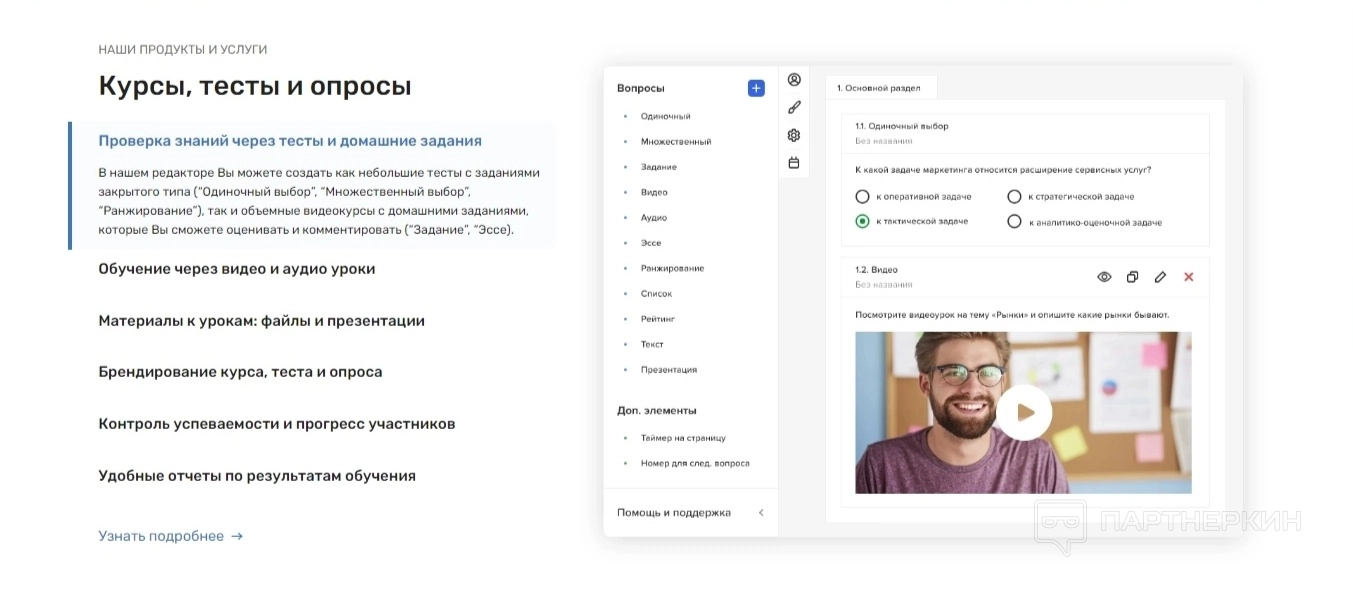This screenshot has width=1353, height=609.
Task: Click the "Вопросы" panel title
Action: pyautogui.click(x=641, y=88)
